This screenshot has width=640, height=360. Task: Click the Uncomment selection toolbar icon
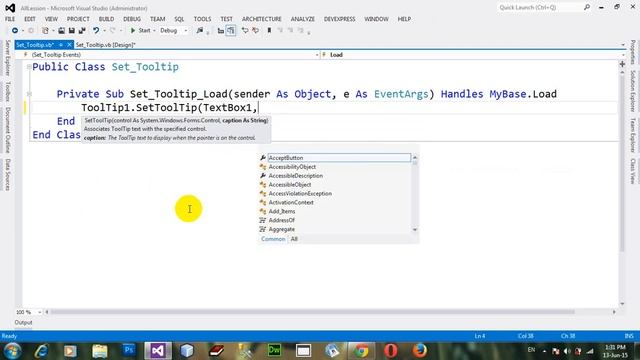(x=256, y=31)
